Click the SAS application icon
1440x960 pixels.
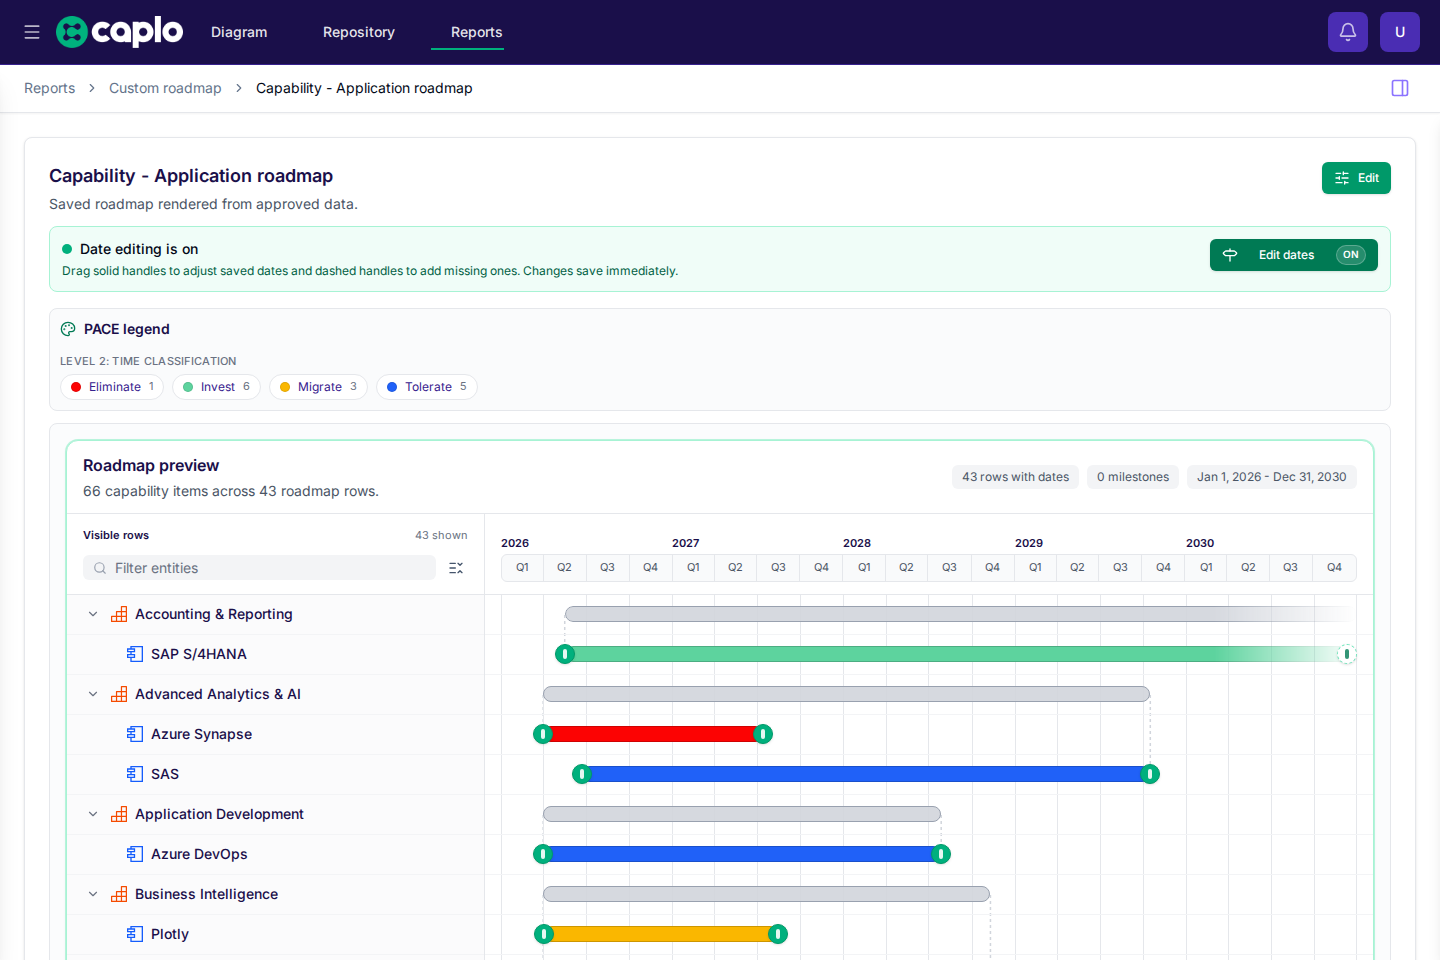click(135, 774)
